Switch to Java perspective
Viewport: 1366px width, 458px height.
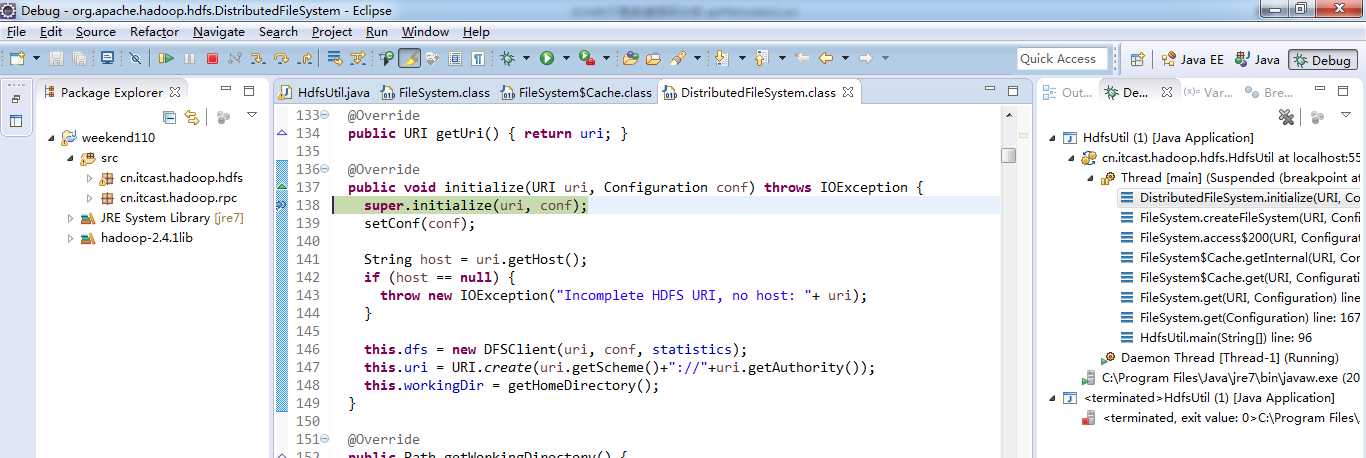coord(1257,59)
